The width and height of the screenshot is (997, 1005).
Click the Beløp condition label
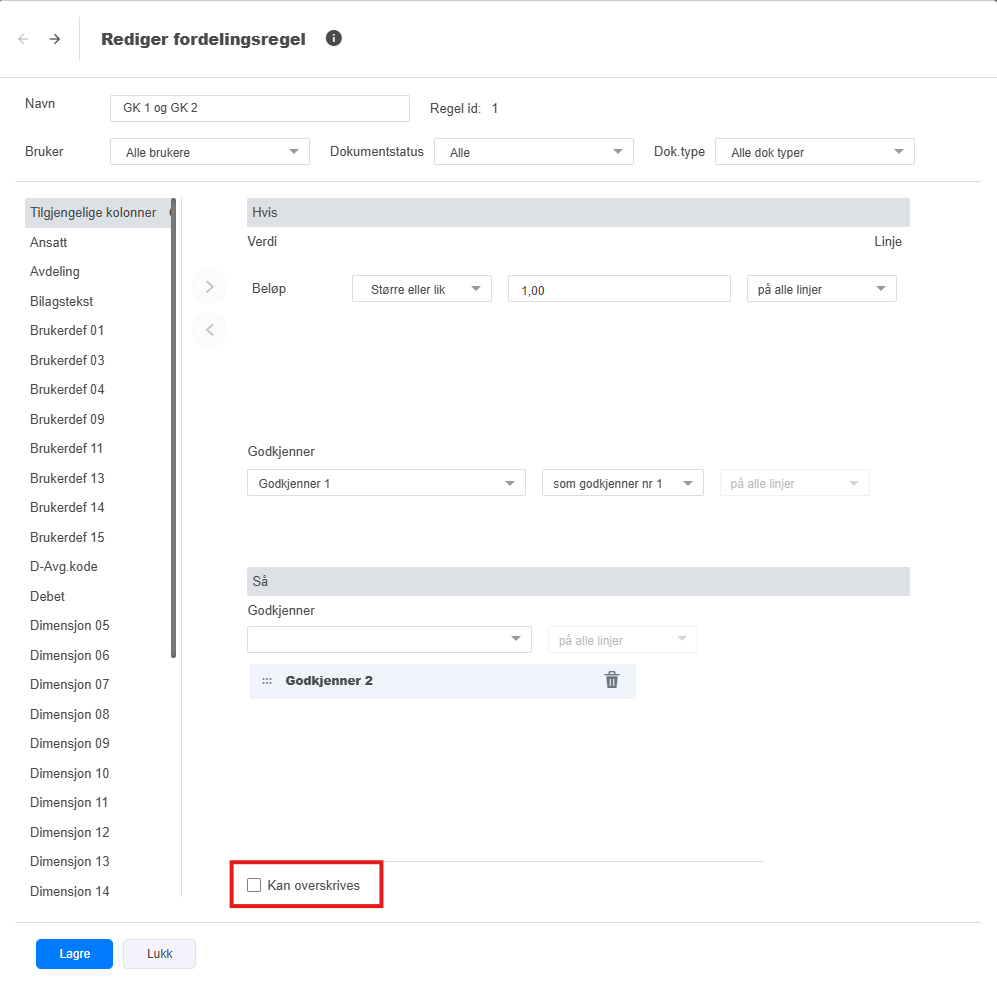click(x=269, y=288)
